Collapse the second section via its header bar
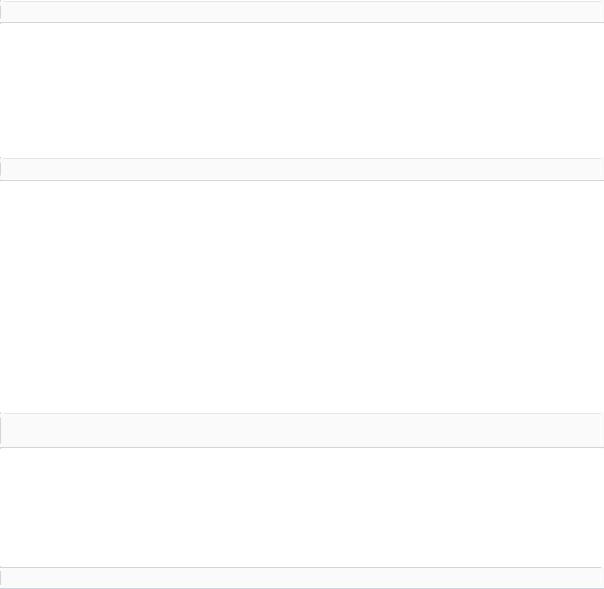Viewport: 604px width, 589px height. tap(302, 169)
